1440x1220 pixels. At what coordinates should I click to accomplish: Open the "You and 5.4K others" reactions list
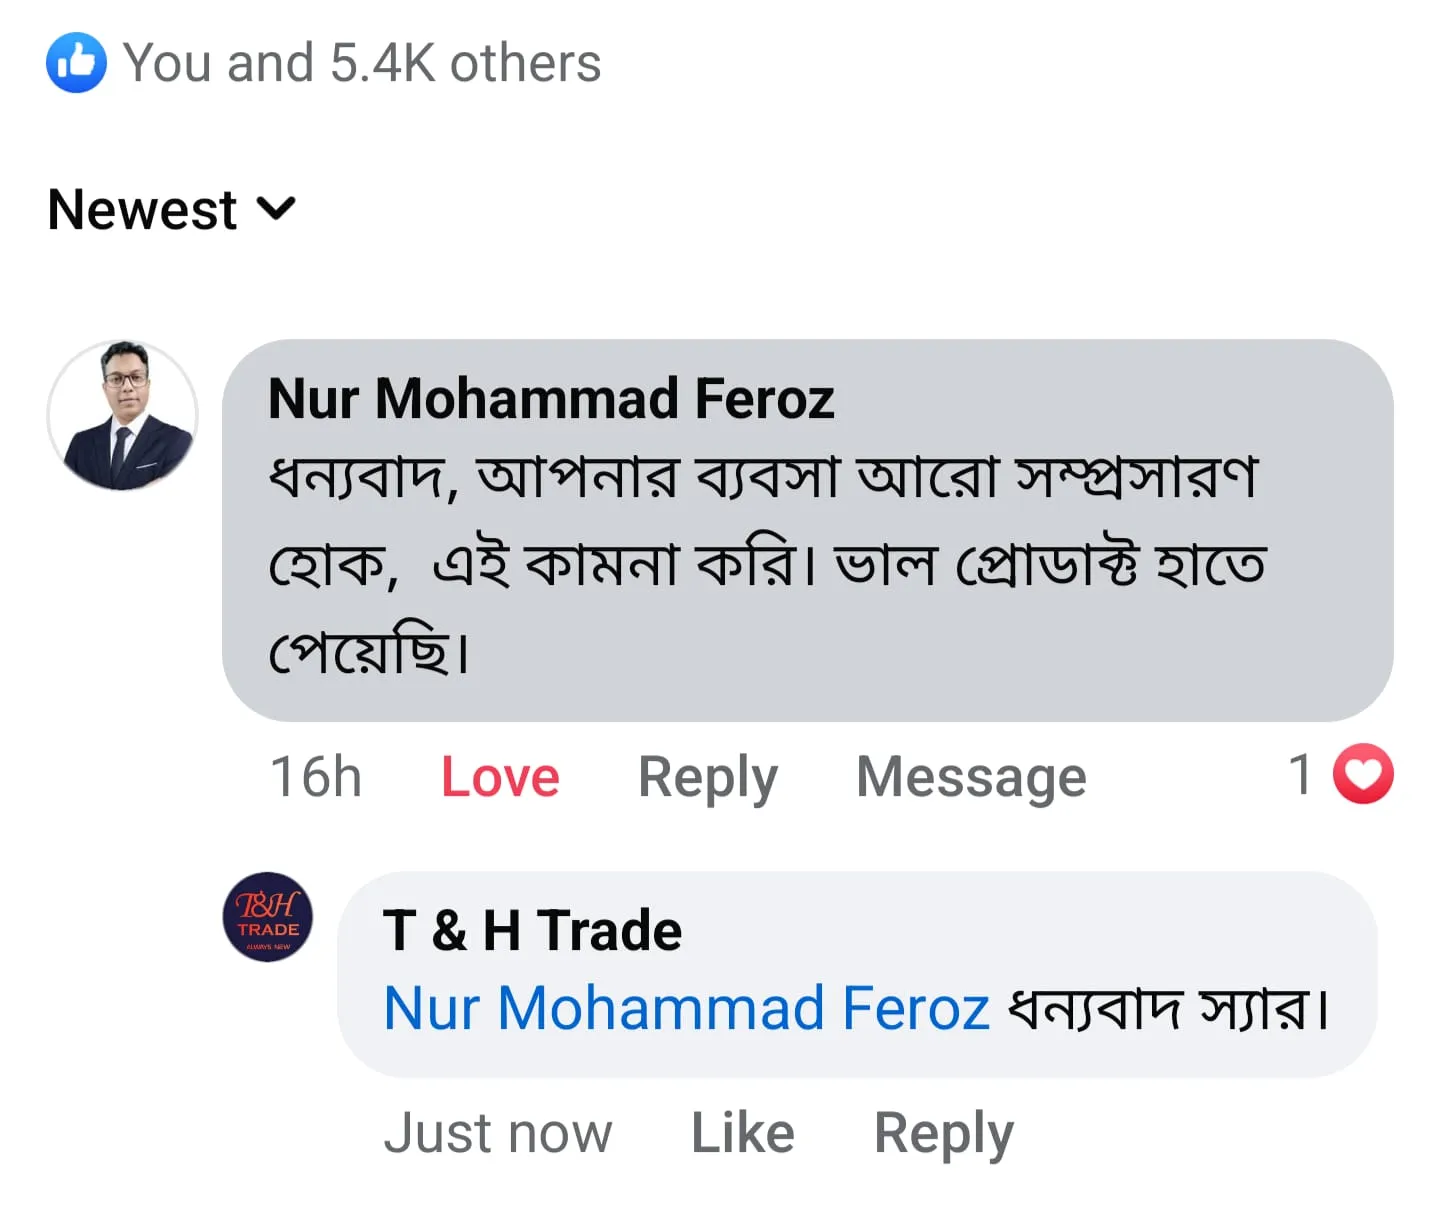(x=361, y=63)
